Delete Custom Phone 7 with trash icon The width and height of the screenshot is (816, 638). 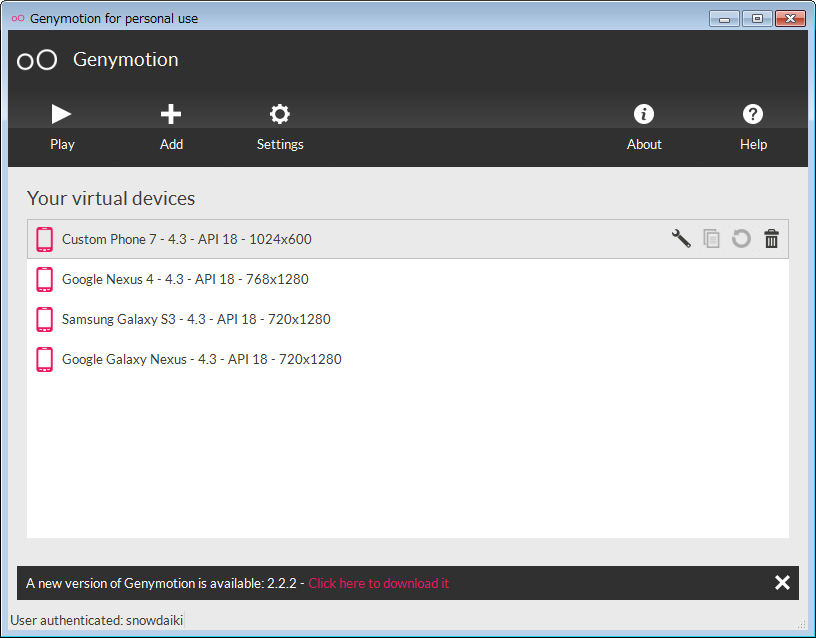point(771,239)
